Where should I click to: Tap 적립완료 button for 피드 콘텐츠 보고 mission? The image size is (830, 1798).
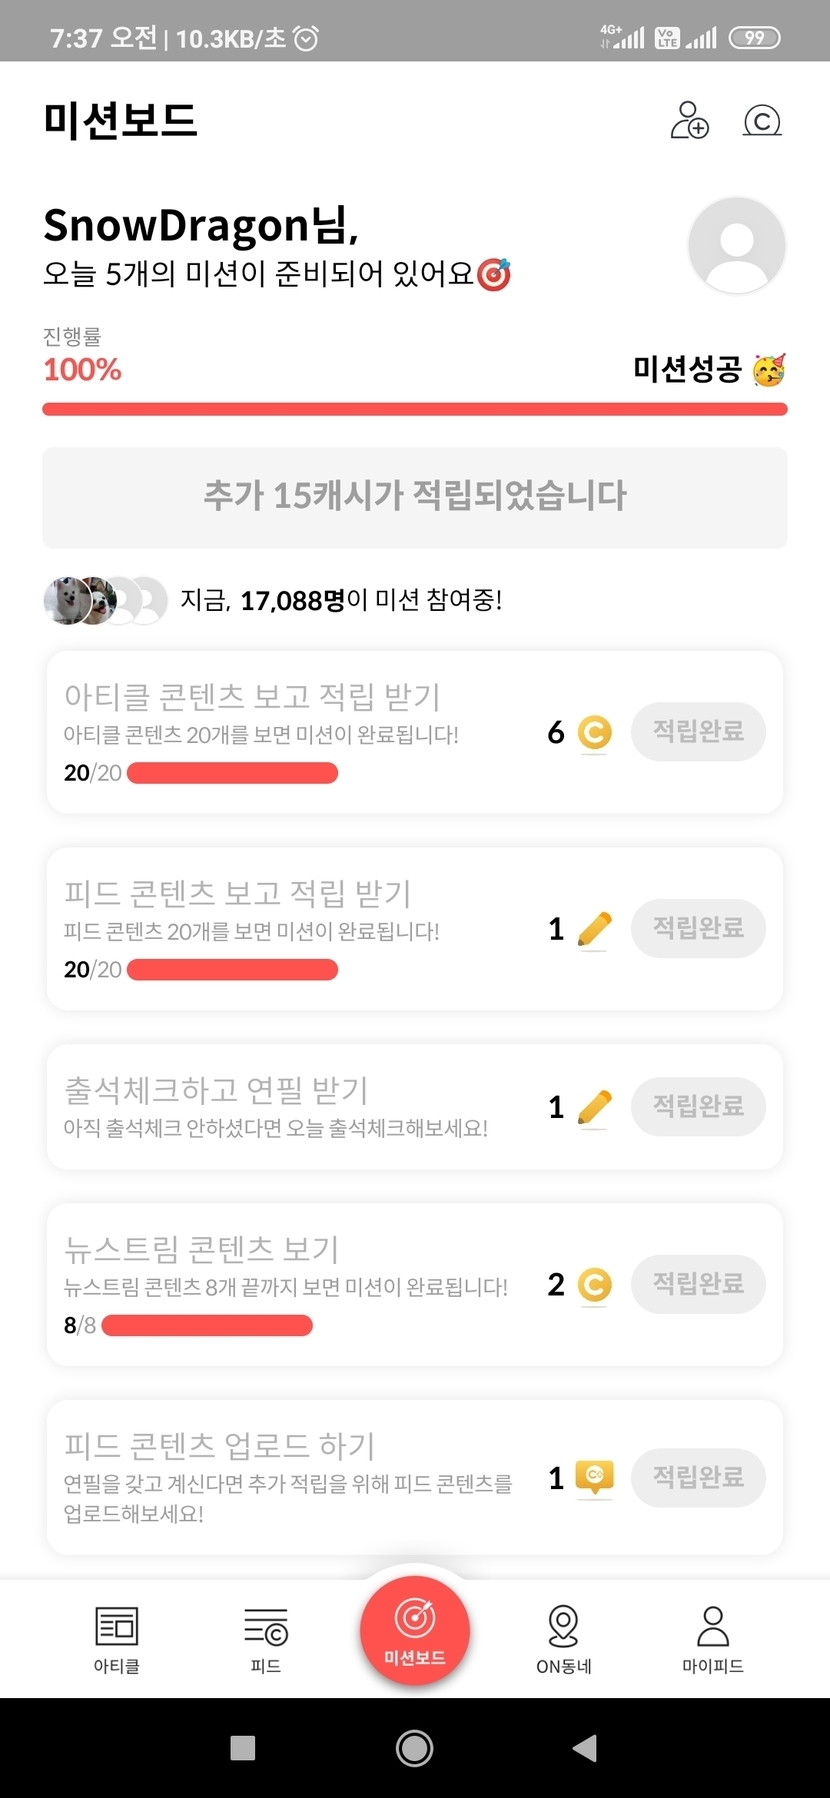698,929
